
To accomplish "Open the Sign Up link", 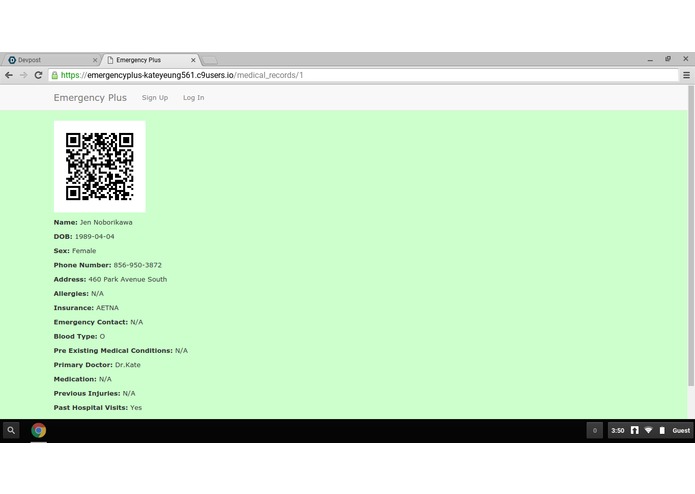I will pyautogui.click(x=155, y=98).
